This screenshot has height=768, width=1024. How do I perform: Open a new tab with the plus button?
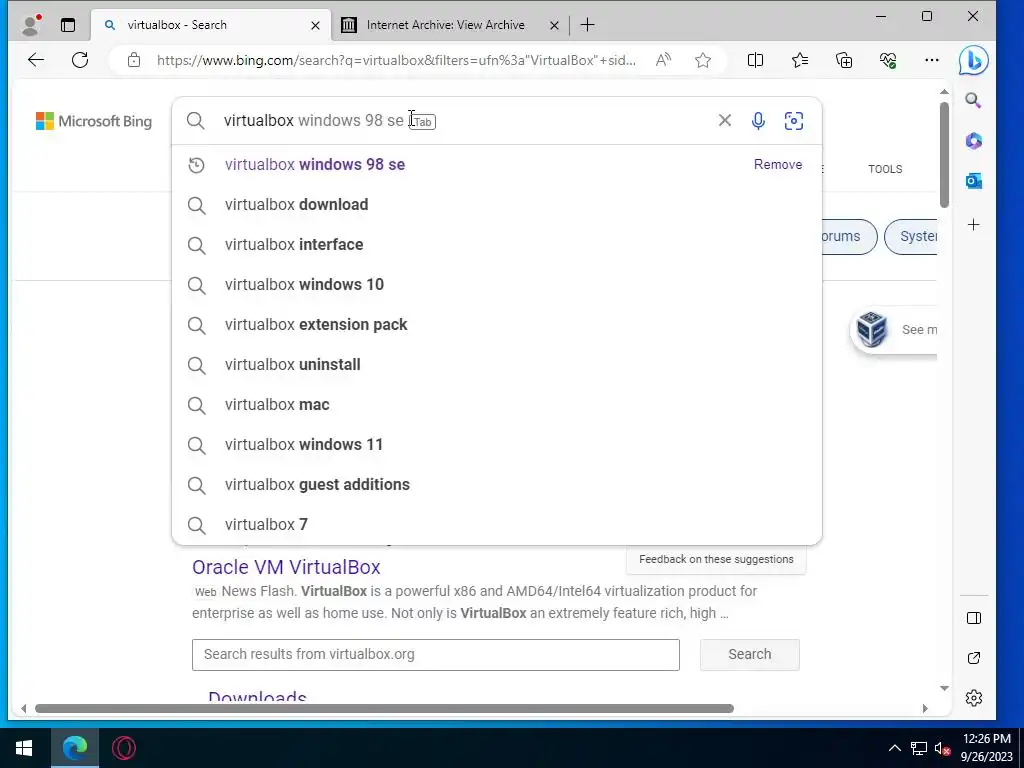(587, 25)
